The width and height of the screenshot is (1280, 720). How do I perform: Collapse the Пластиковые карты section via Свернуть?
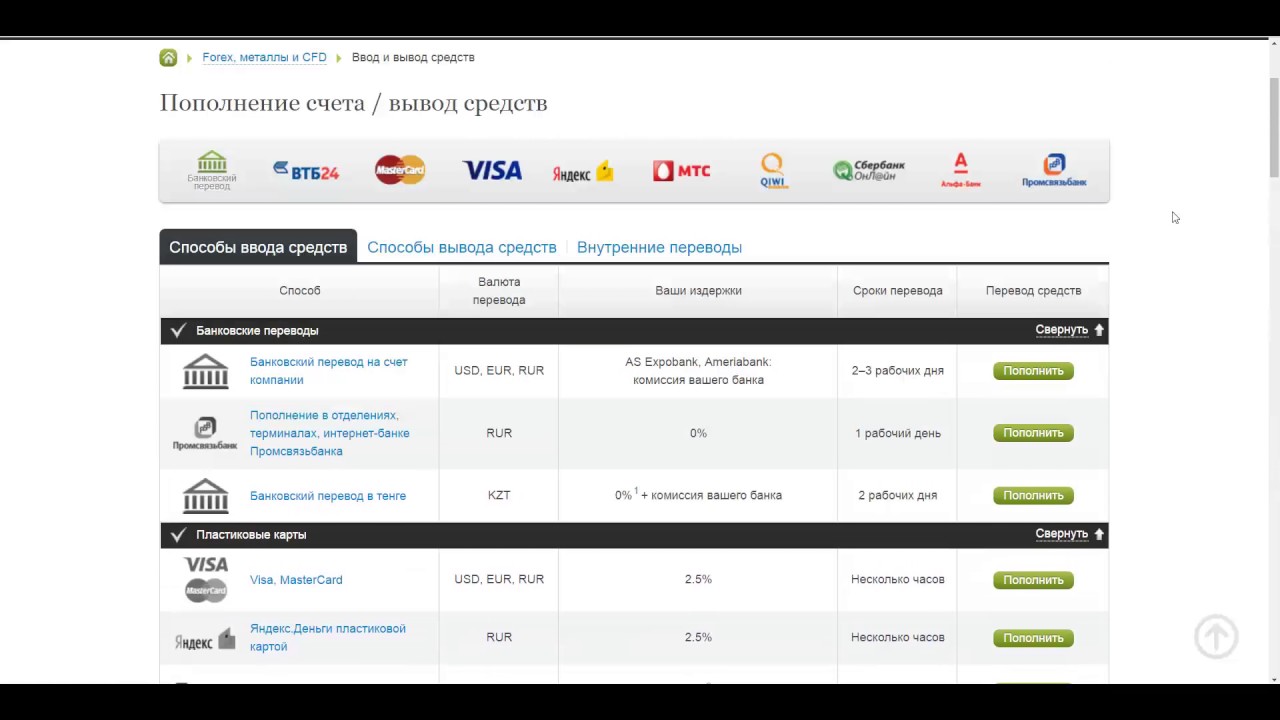pyautogui.click(x=1069, y=534)
